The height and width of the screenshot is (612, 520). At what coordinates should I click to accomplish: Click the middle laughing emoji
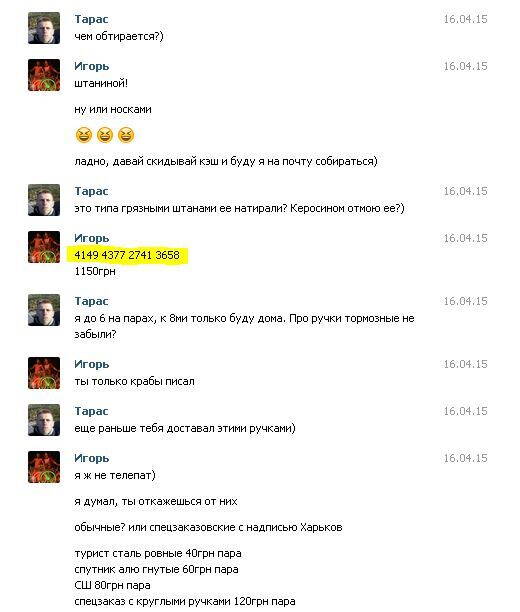pyautogui.click(x=105, y=135)
